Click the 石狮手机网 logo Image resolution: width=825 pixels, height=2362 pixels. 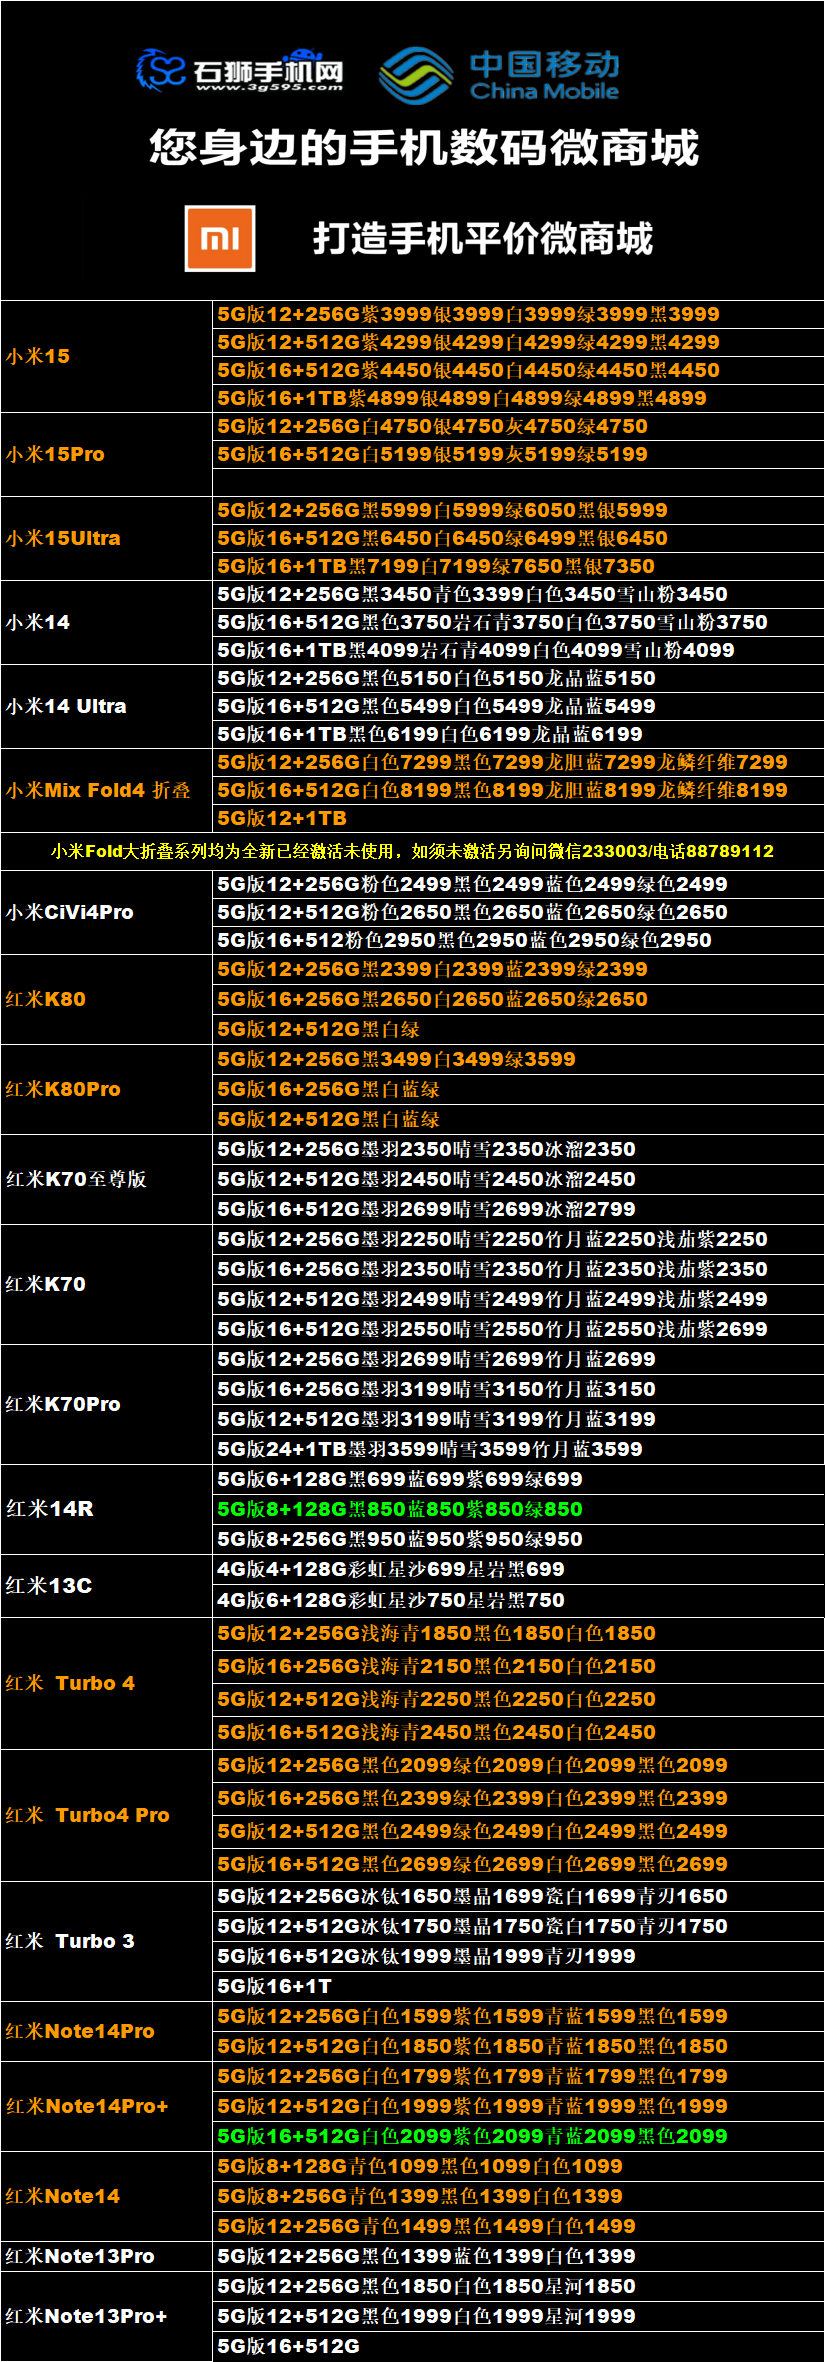pyautogui.click(x=240, y=71)
